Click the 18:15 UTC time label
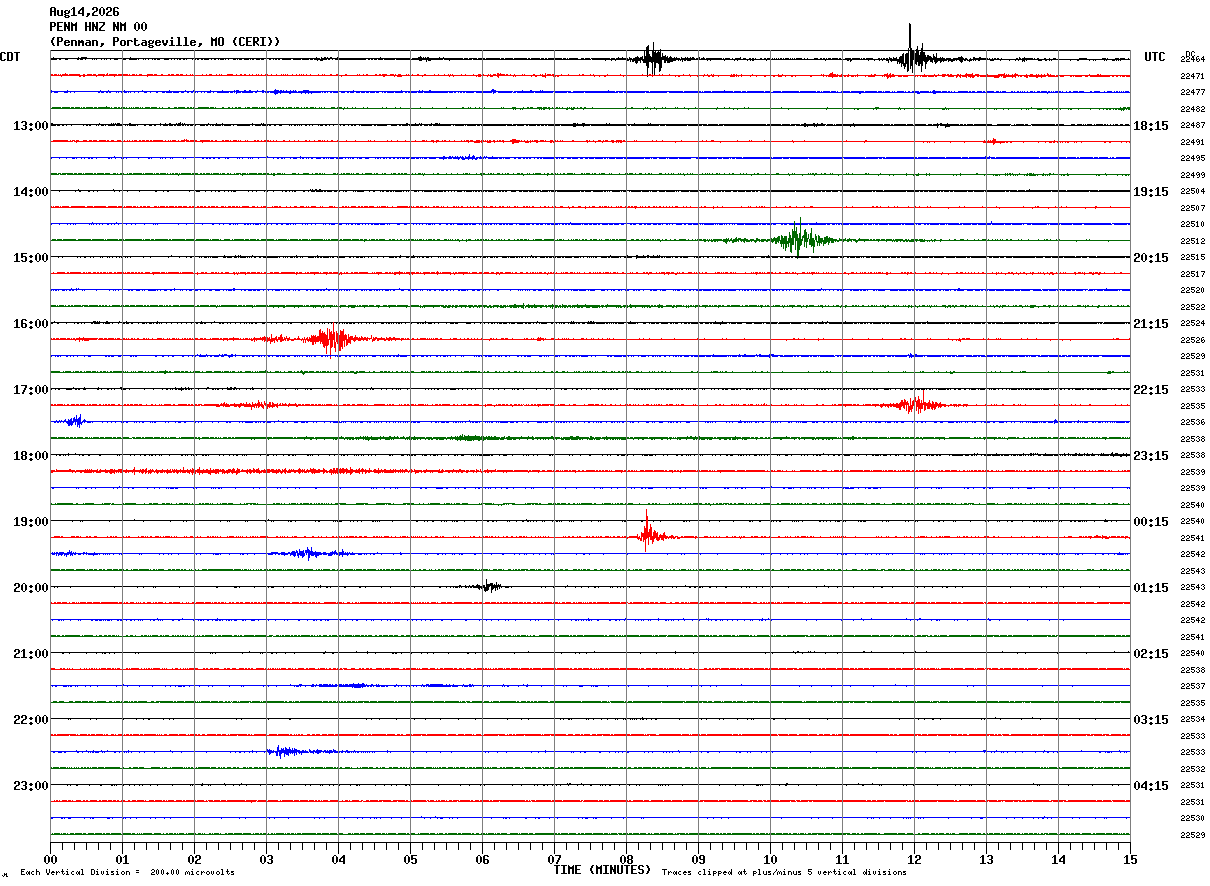Screen dimensions: 1210x886 coord(1151,126)
